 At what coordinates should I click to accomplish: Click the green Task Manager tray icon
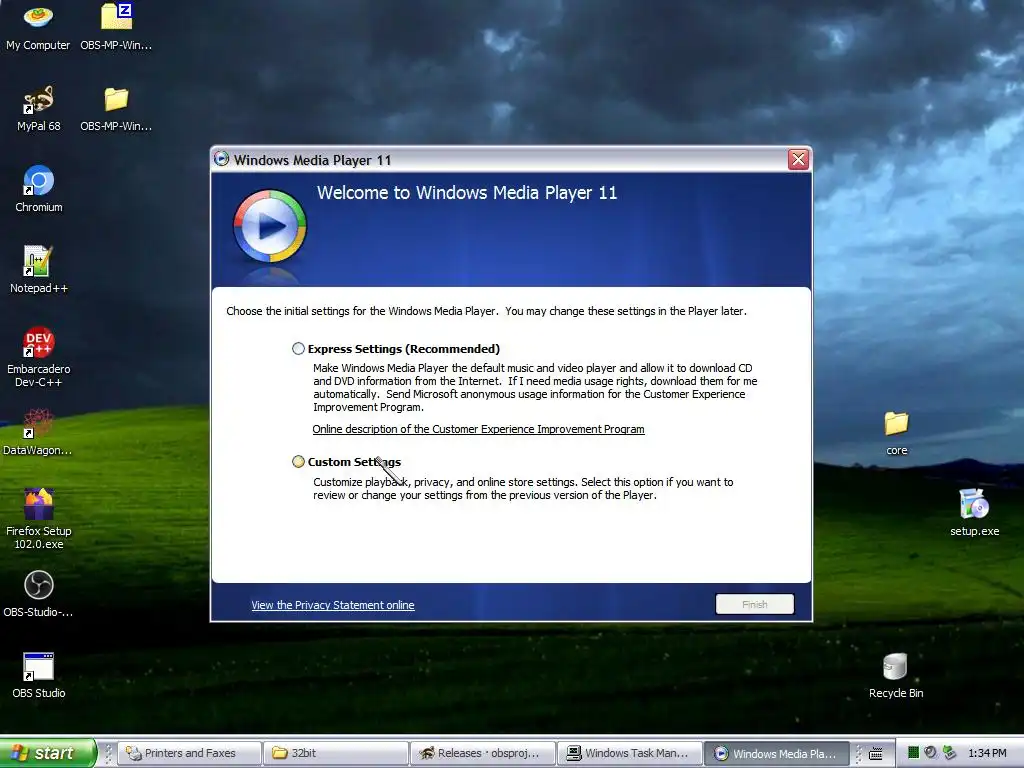pos(913,753)
